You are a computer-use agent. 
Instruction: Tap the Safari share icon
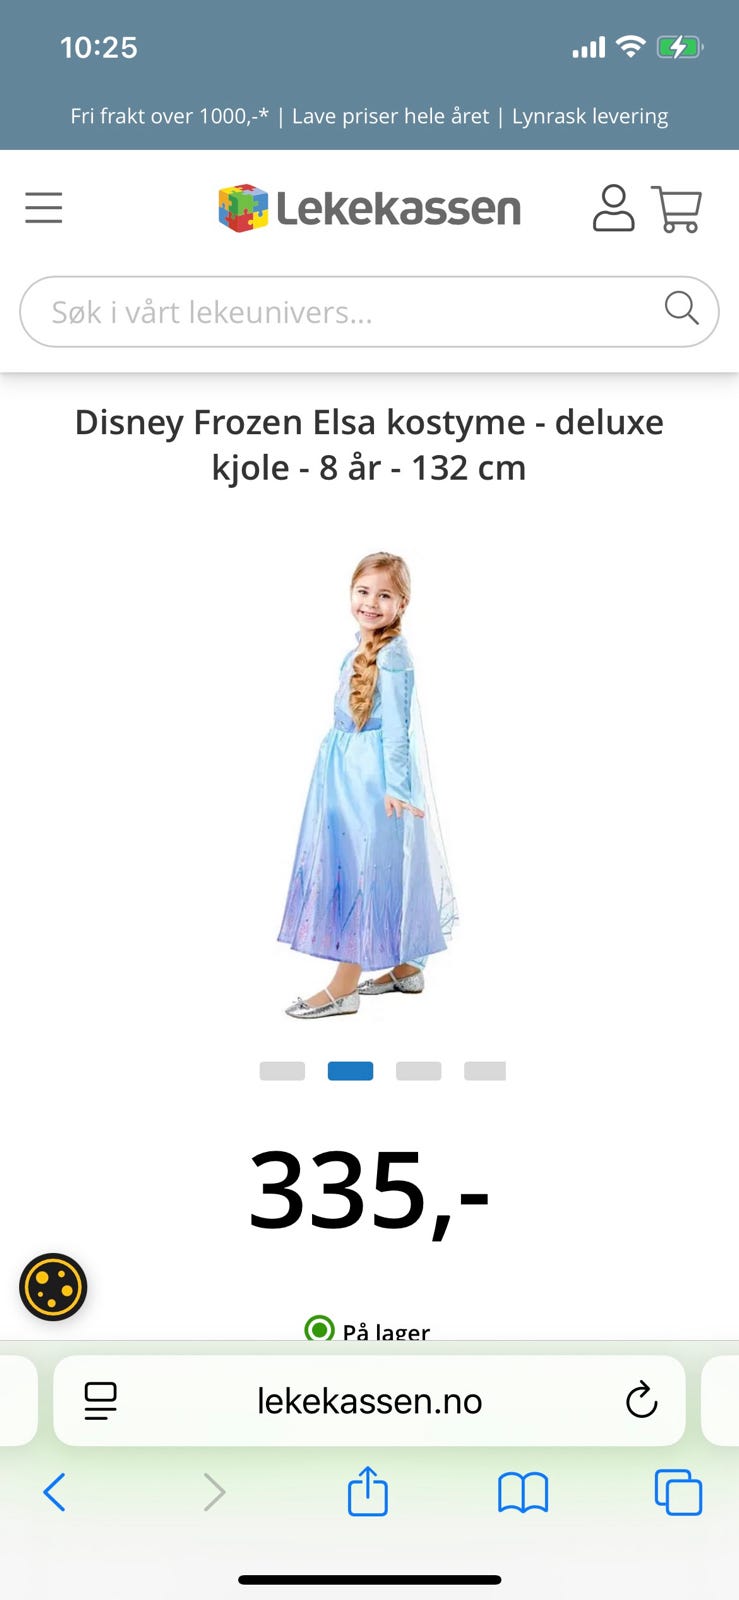pos(368,1491)
